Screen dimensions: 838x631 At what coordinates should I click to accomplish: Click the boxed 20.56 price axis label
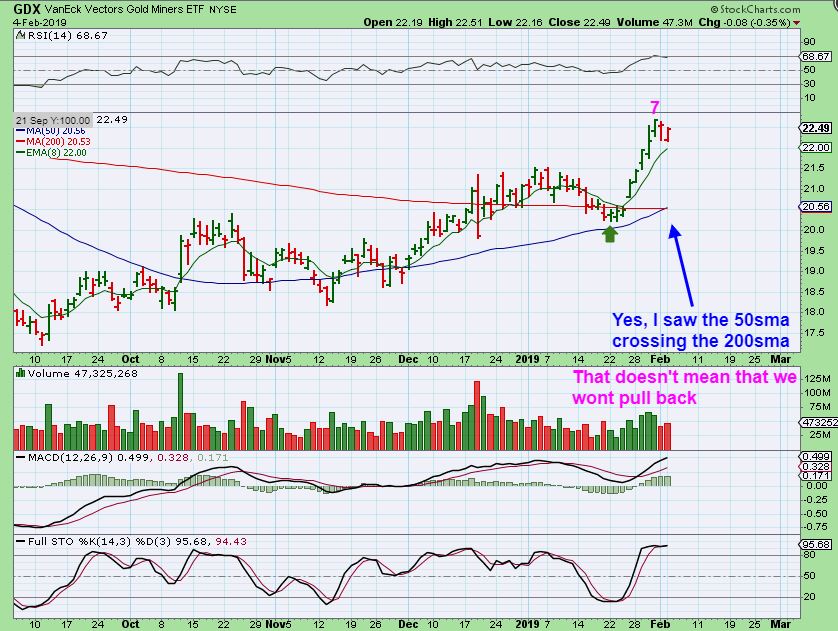click(816, 207)
